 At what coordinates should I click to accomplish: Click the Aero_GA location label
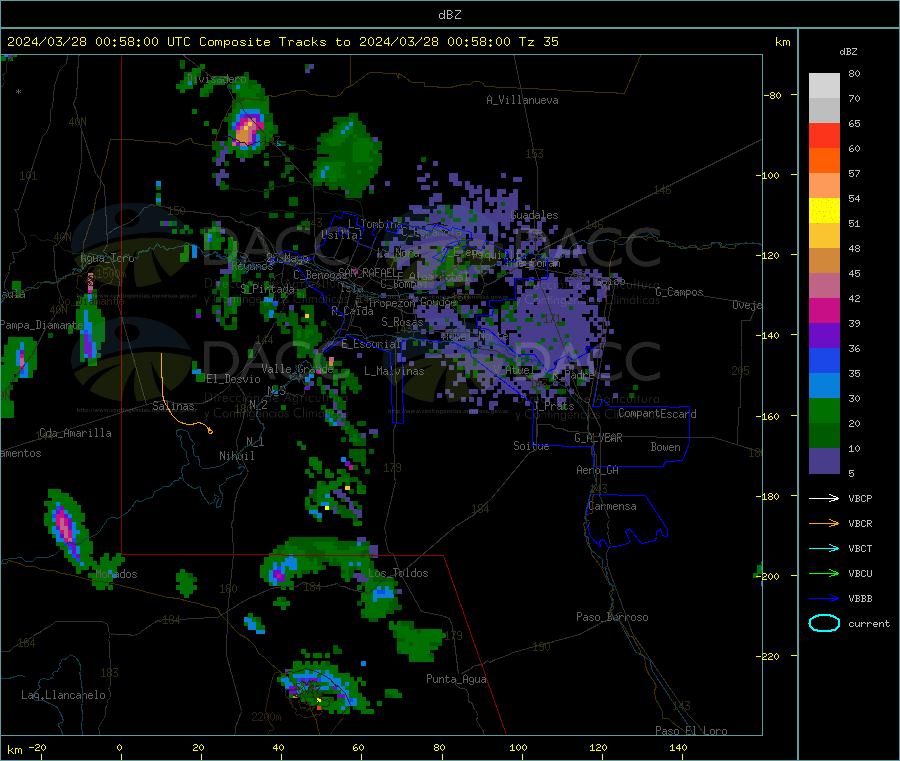598,470
